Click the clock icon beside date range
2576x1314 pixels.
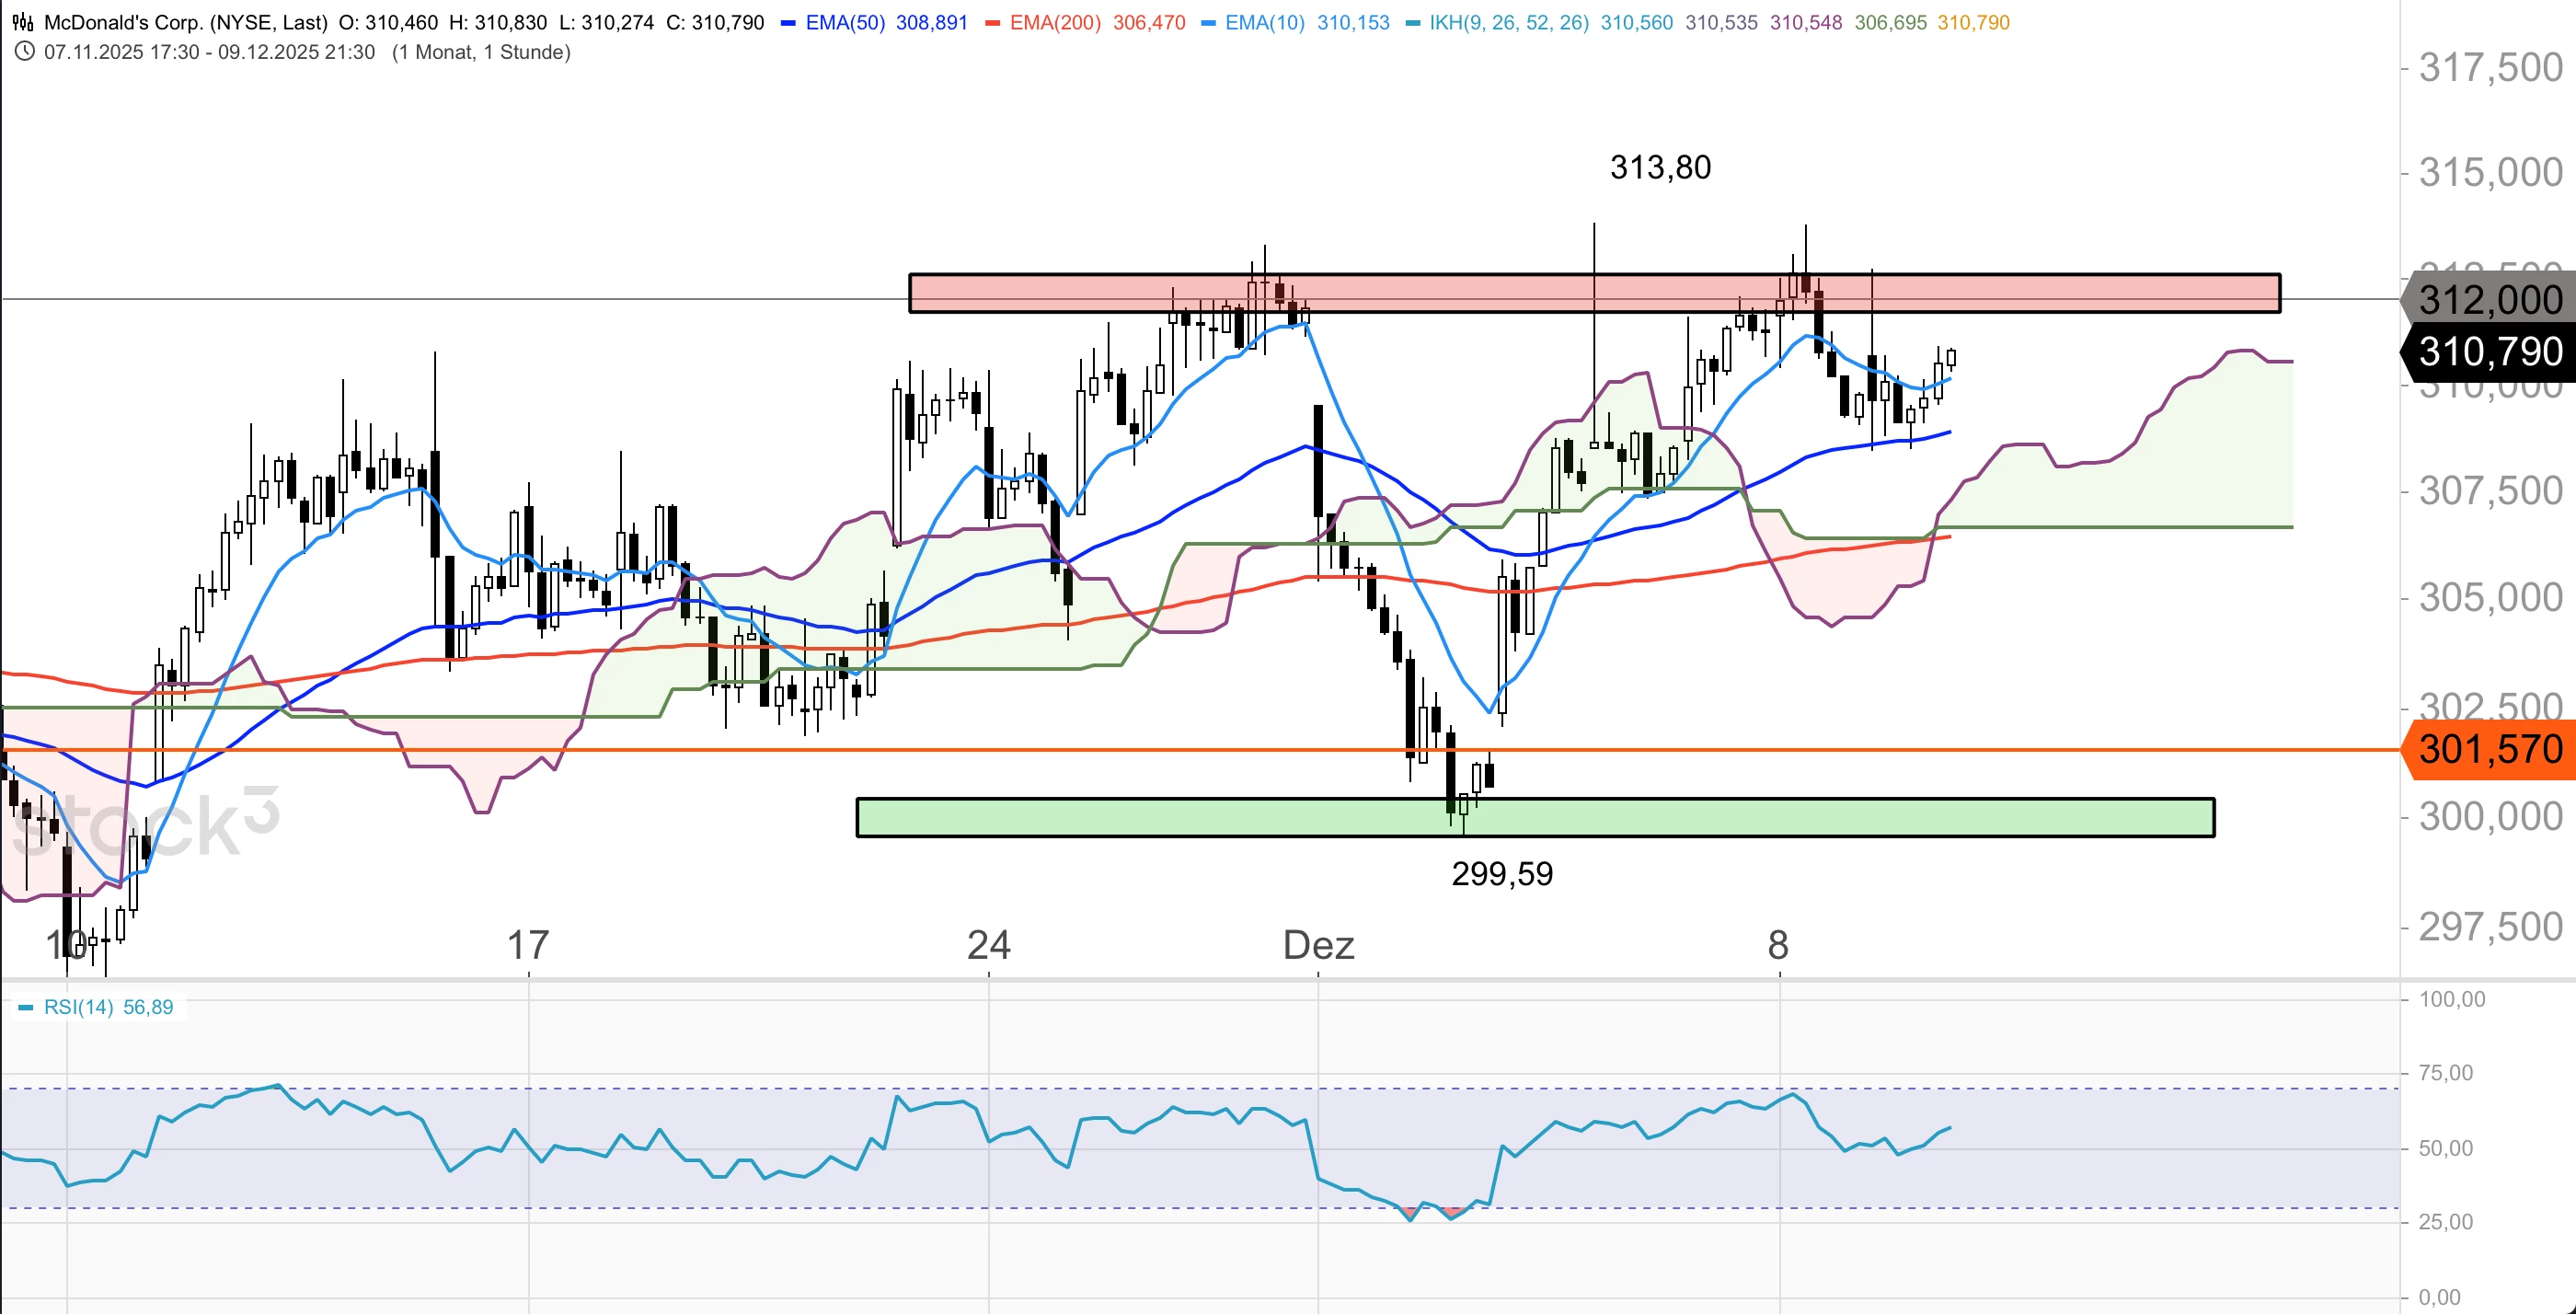pos(24,51)
